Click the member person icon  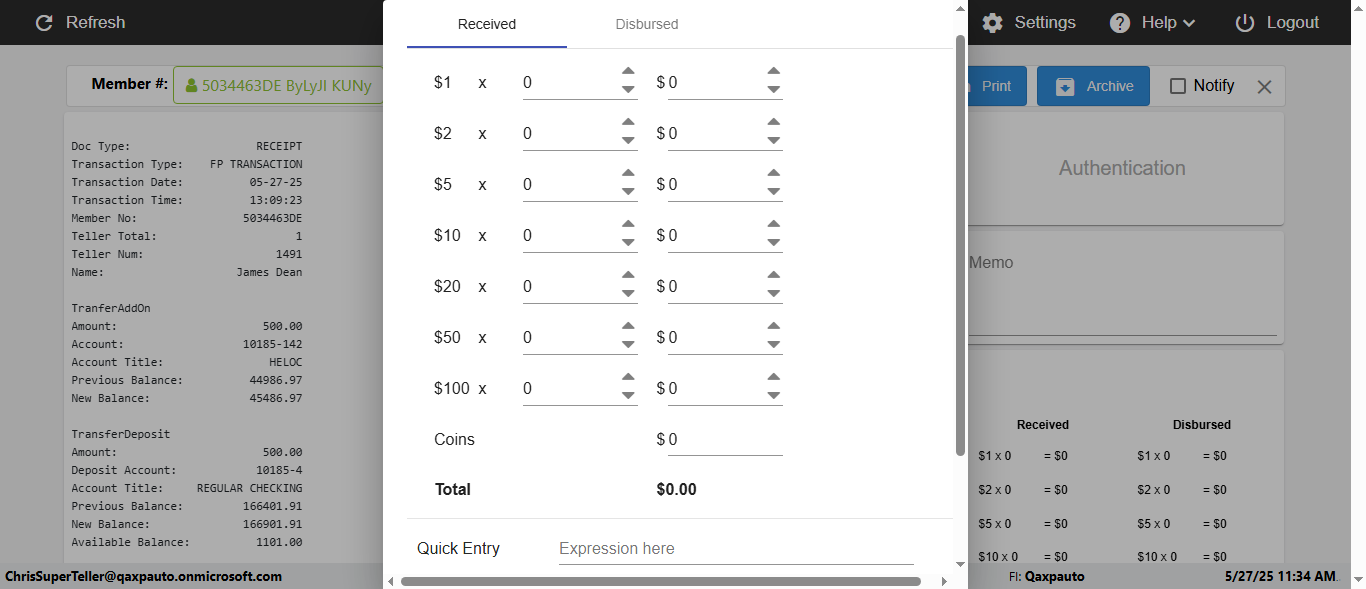[x=191, y=86]
